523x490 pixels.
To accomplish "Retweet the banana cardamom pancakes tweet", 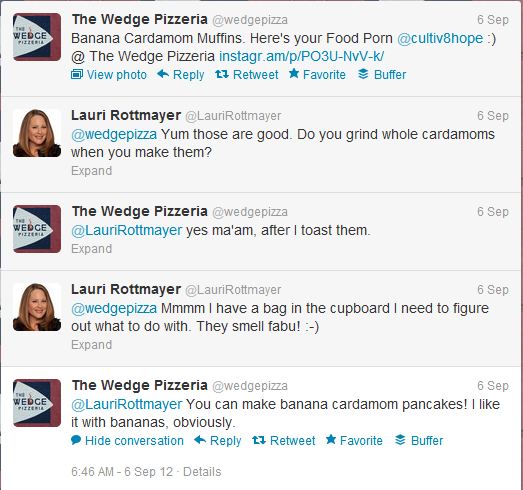I will (284, 441).
